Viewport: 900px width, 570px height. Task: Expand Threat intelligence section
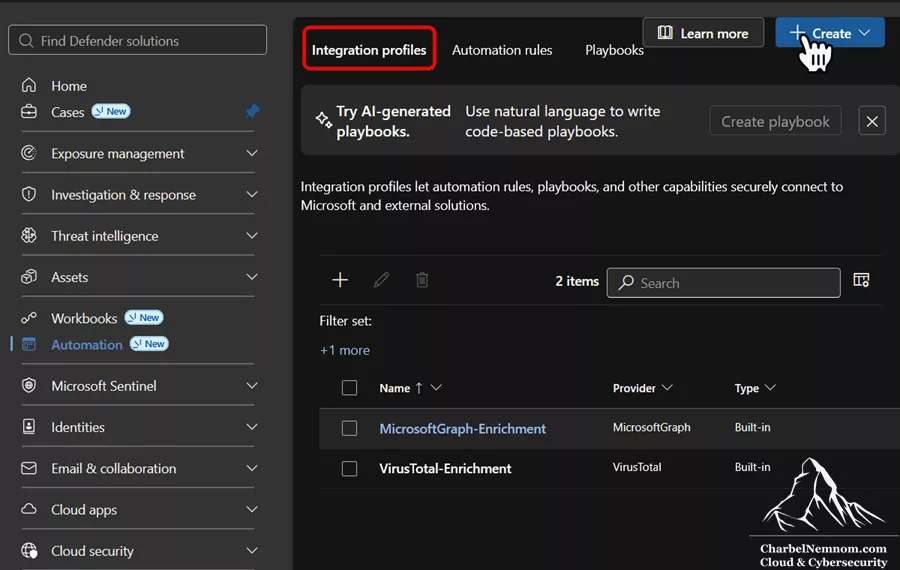251,235
